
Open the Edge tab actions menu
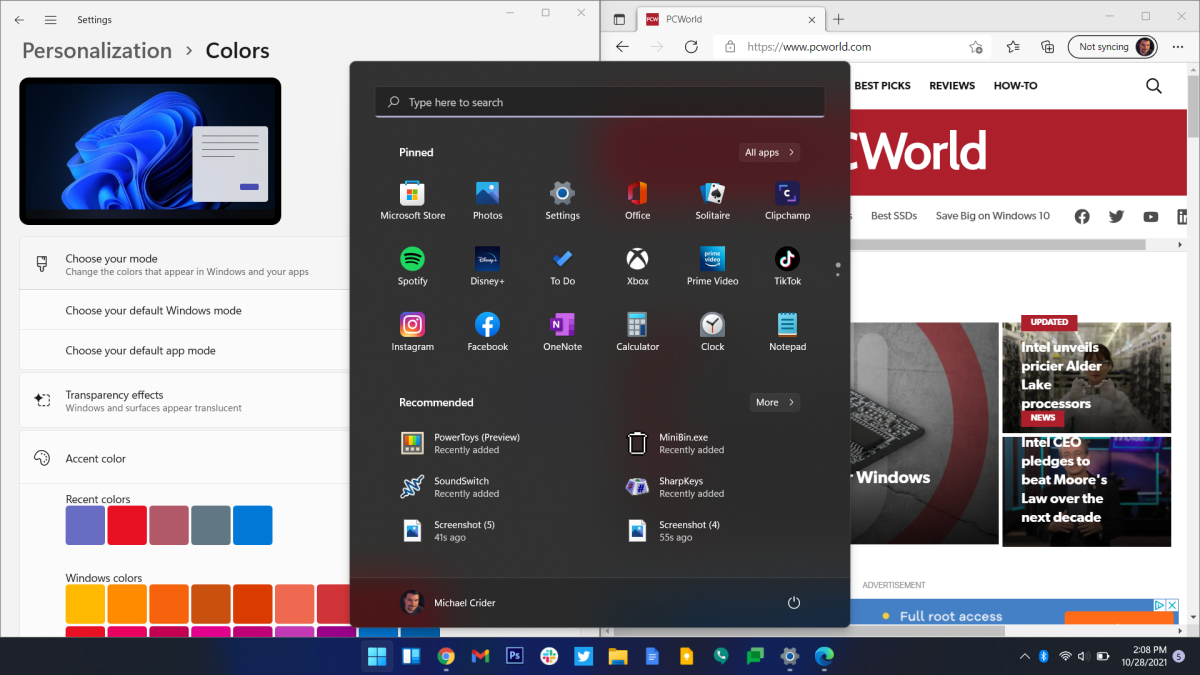pos(619,19)
